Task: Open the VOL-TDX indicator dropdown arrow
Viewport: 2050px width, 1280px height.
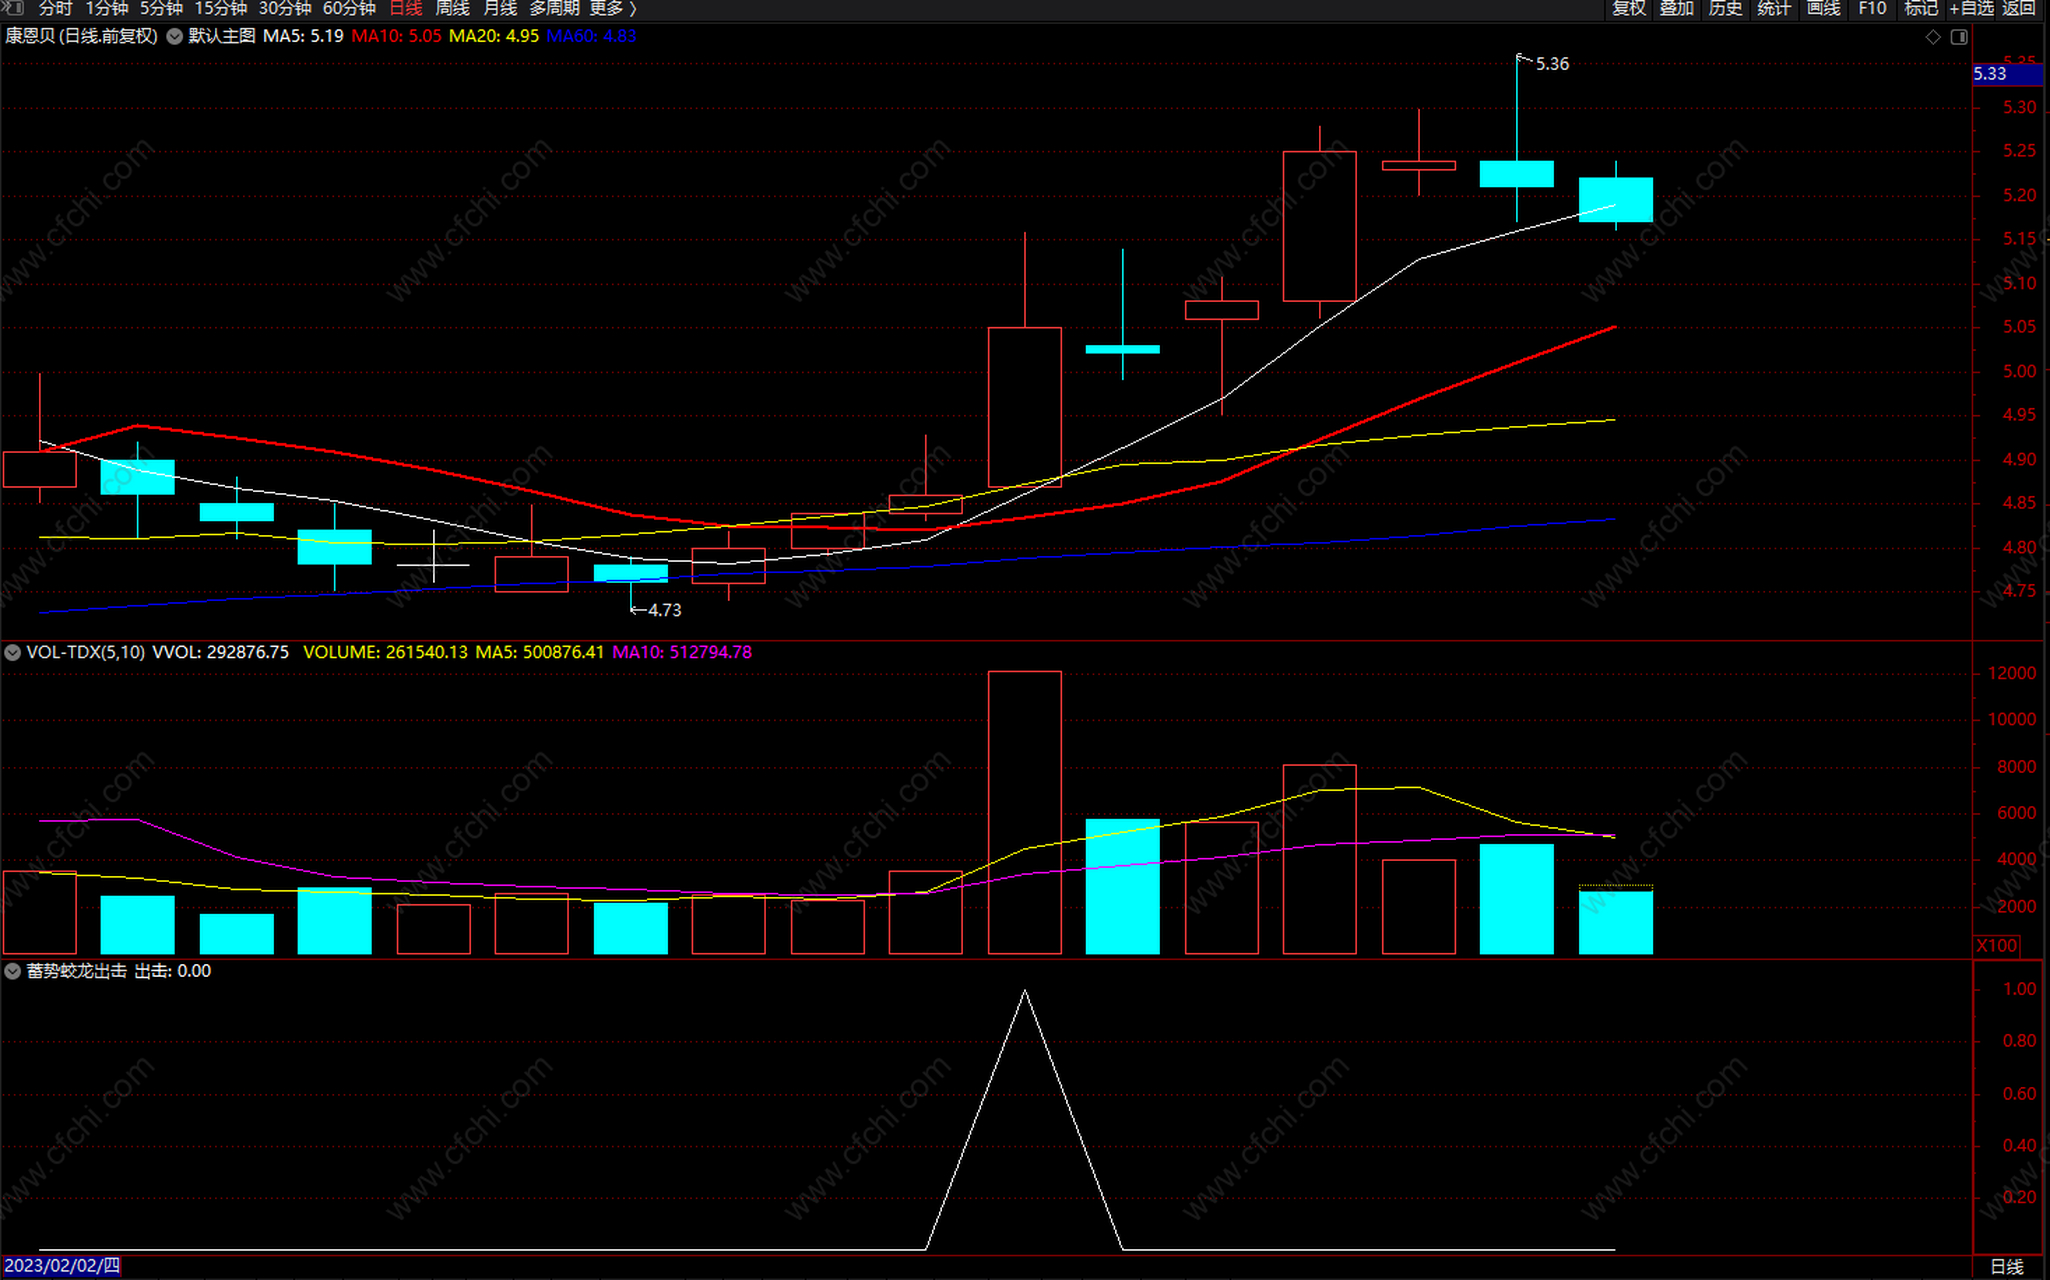Action: click(12, 652)
